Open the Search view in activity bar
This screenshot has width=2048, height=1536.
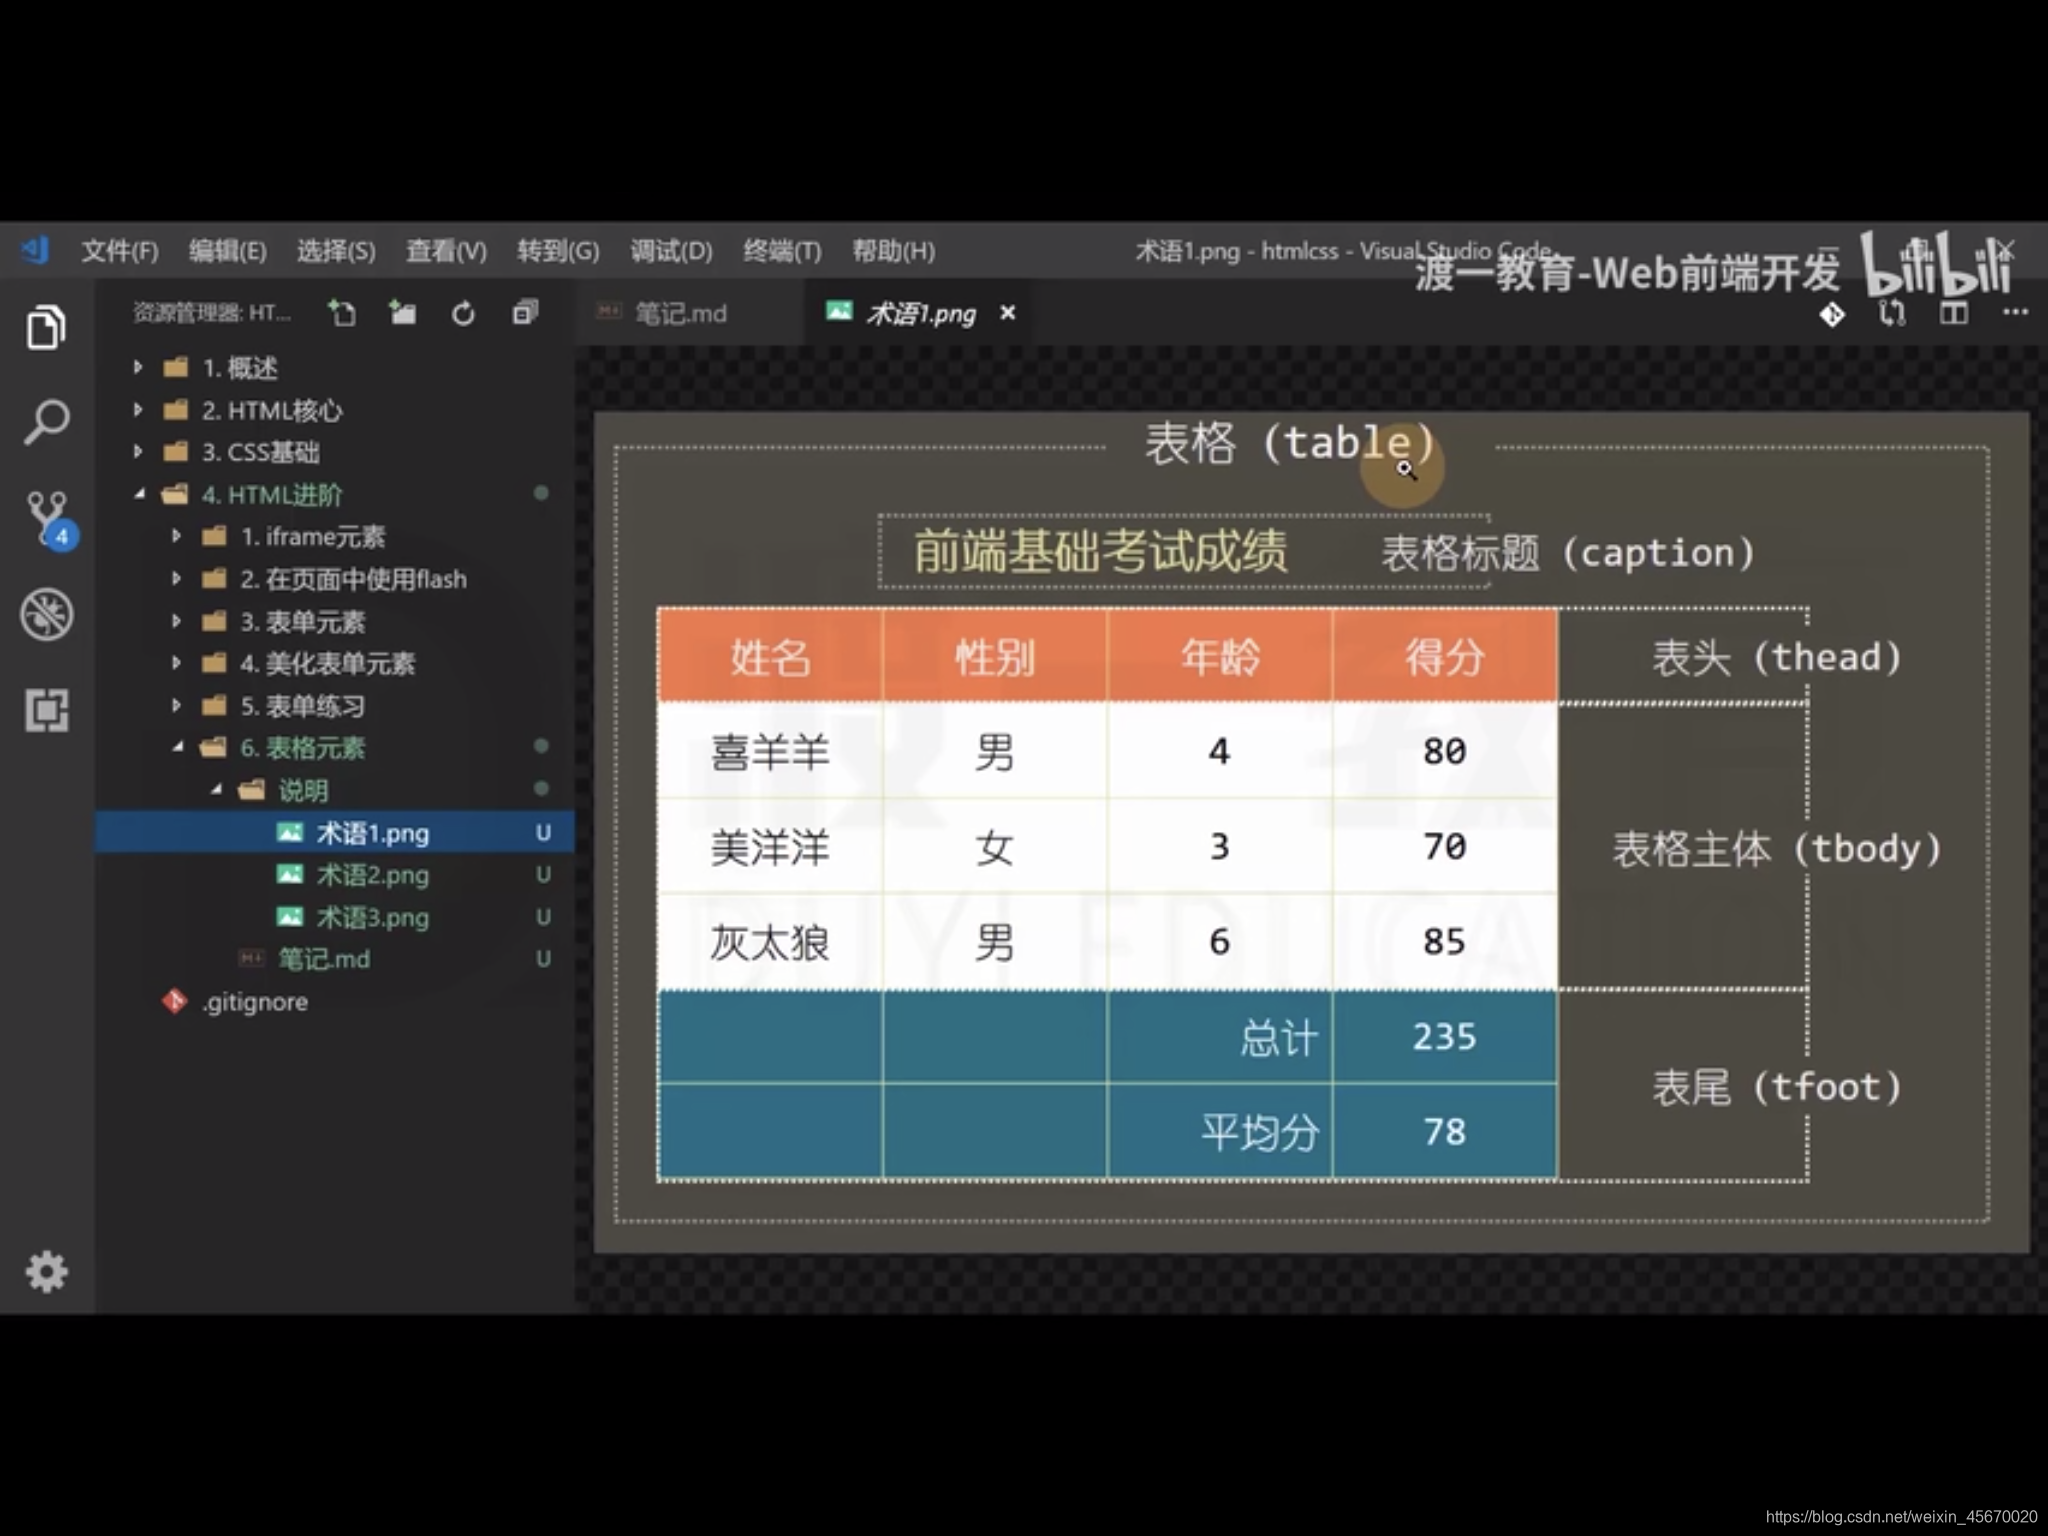click(46, 423)
